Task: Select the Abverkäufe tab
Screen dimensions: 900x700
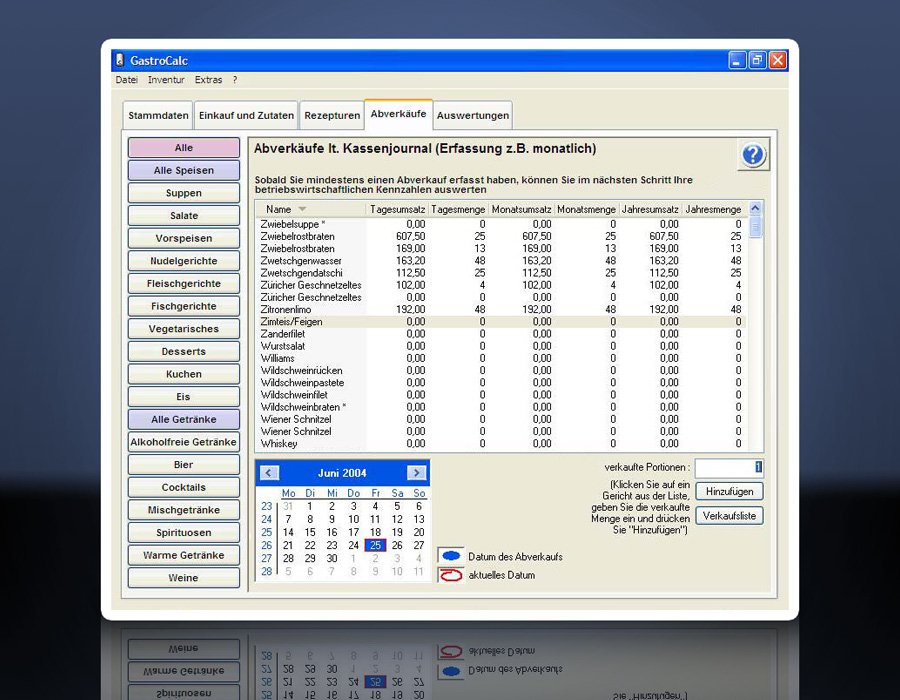Action: coord(398,114)
